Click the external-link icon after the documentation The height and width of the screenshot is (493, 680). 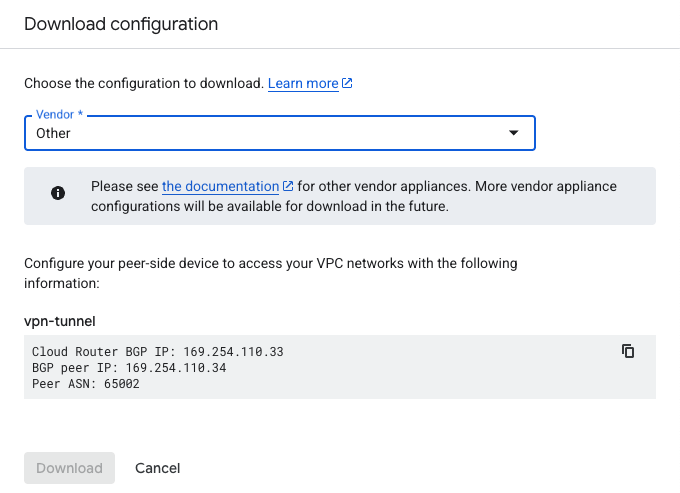[x=288, y=186]
